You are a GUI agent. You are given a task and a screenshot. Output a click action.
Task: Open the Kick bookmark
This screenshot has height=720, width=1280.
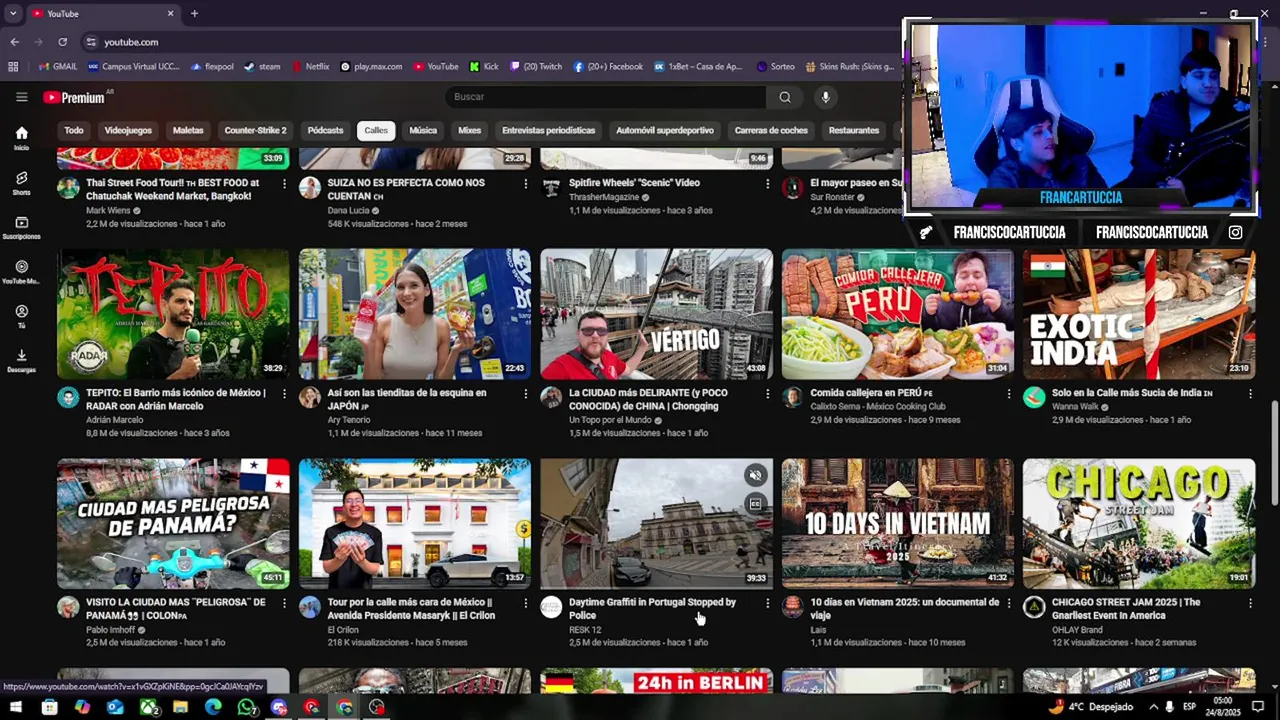point(484,67)
